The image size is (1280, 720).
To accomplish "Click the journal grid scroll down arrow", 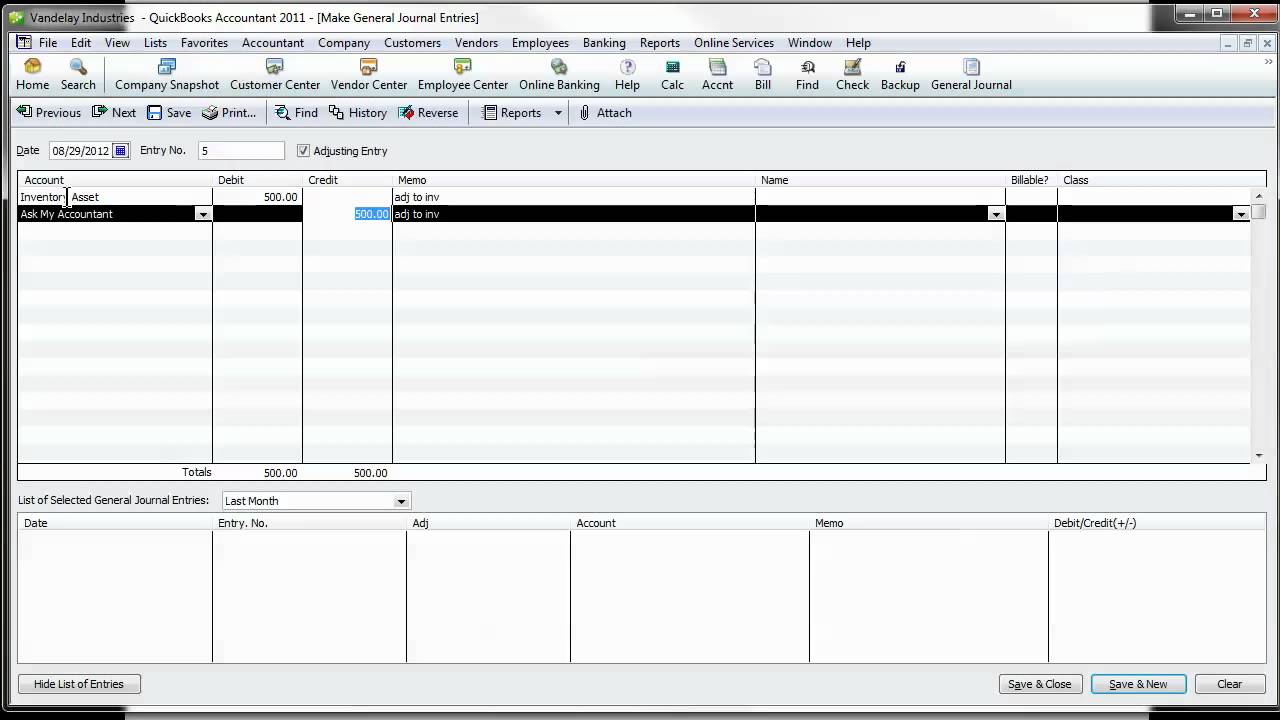I will click(1259, 456).
